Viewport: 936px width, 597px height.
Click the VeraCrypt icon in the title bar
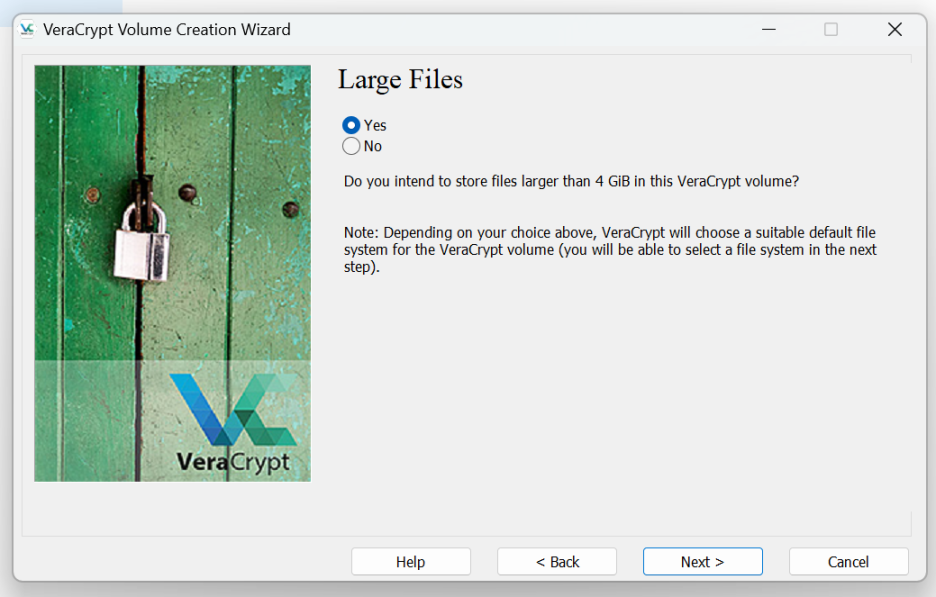pos(27,29)
